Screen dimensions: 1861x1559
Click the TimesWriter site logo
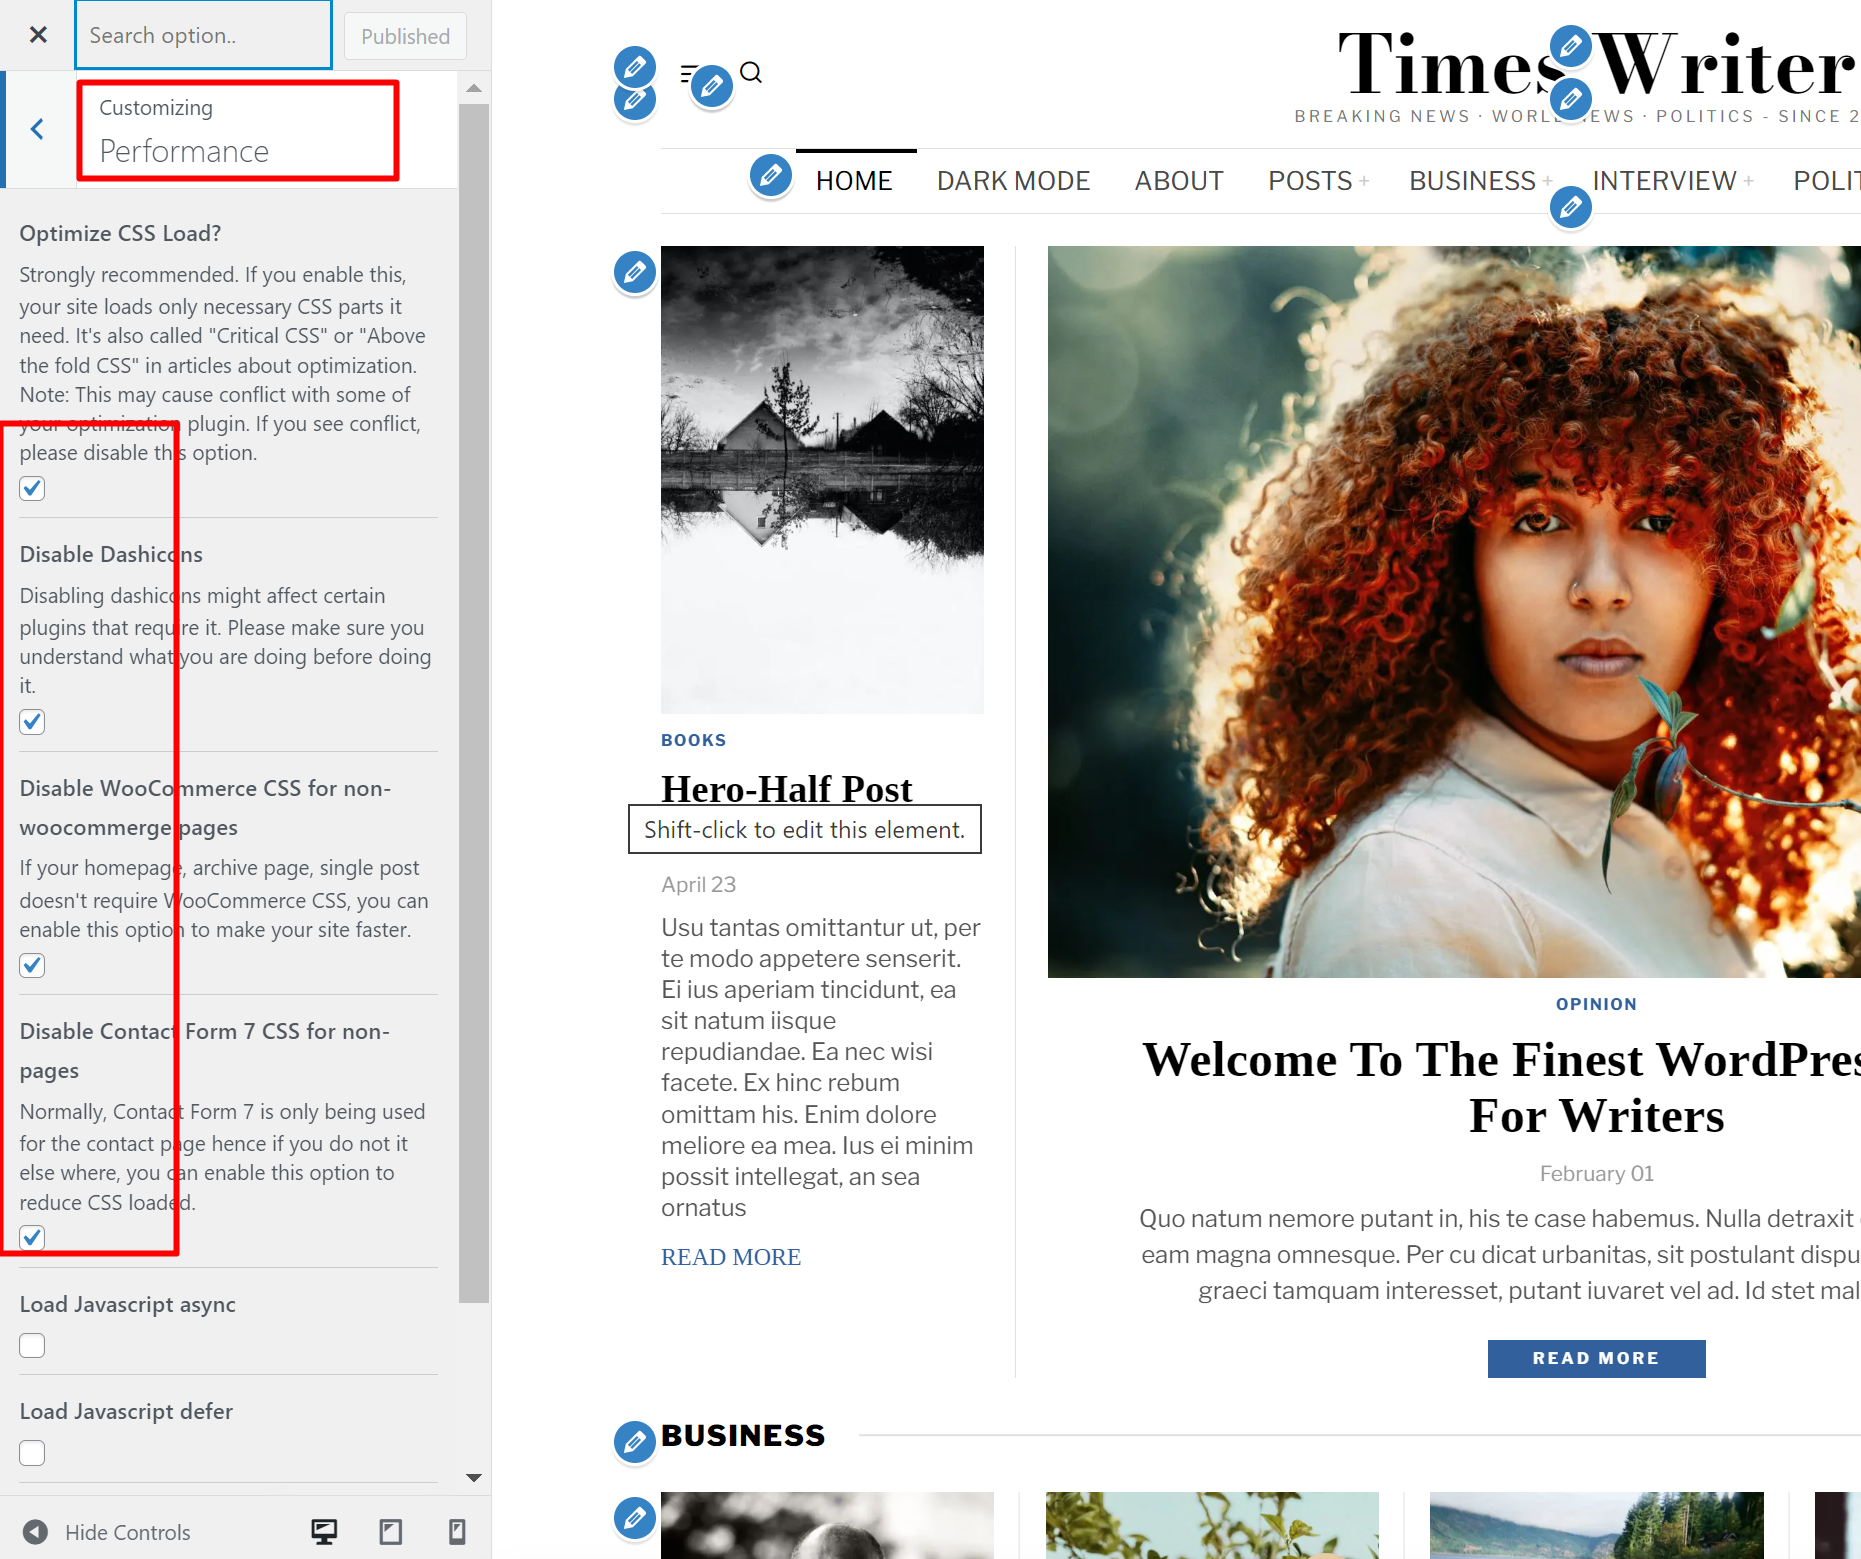tap(1598, 66)
